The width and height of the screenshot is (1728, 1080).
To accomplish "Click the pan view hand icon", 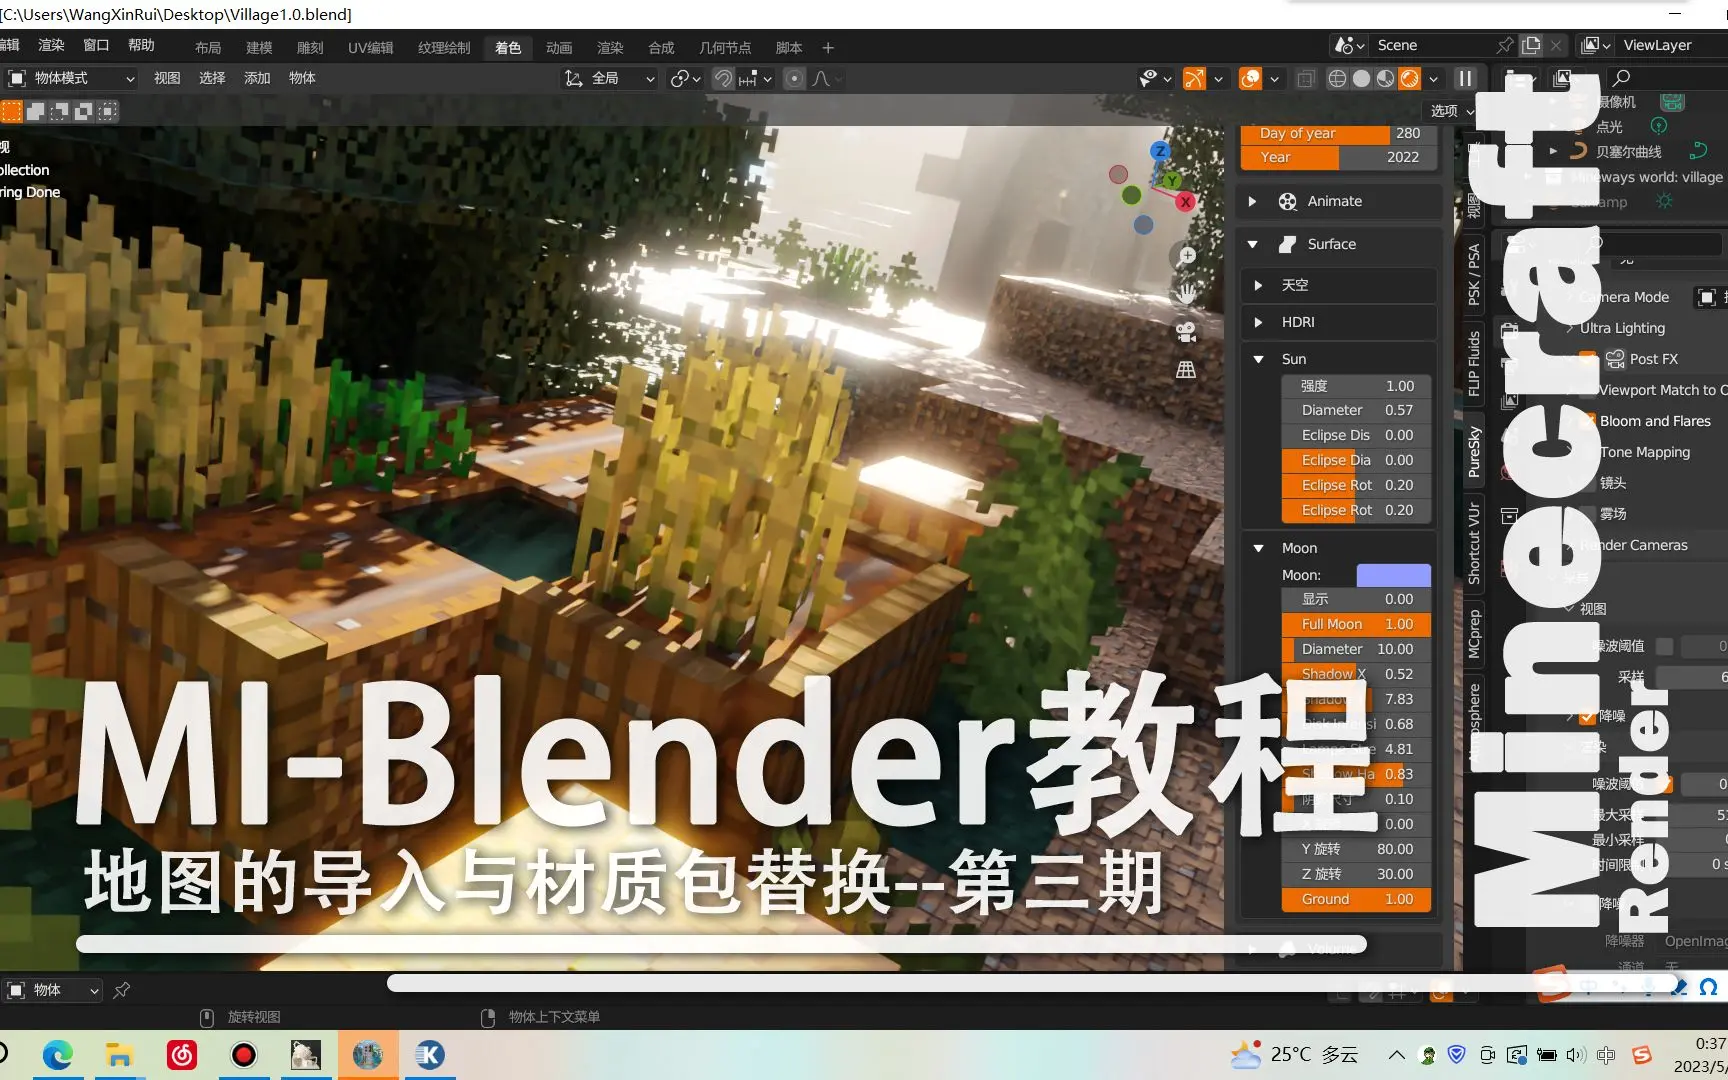I will coord(1187,294).
